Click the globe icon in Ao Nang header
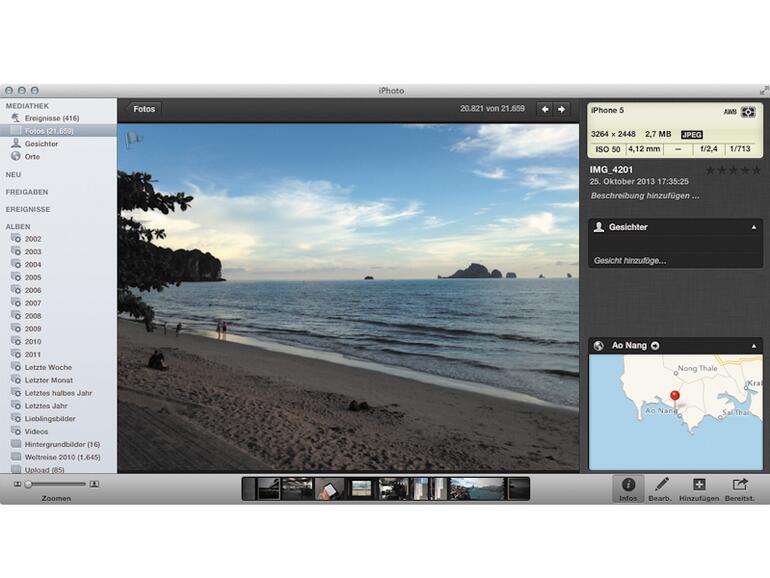 coord(599,346)
